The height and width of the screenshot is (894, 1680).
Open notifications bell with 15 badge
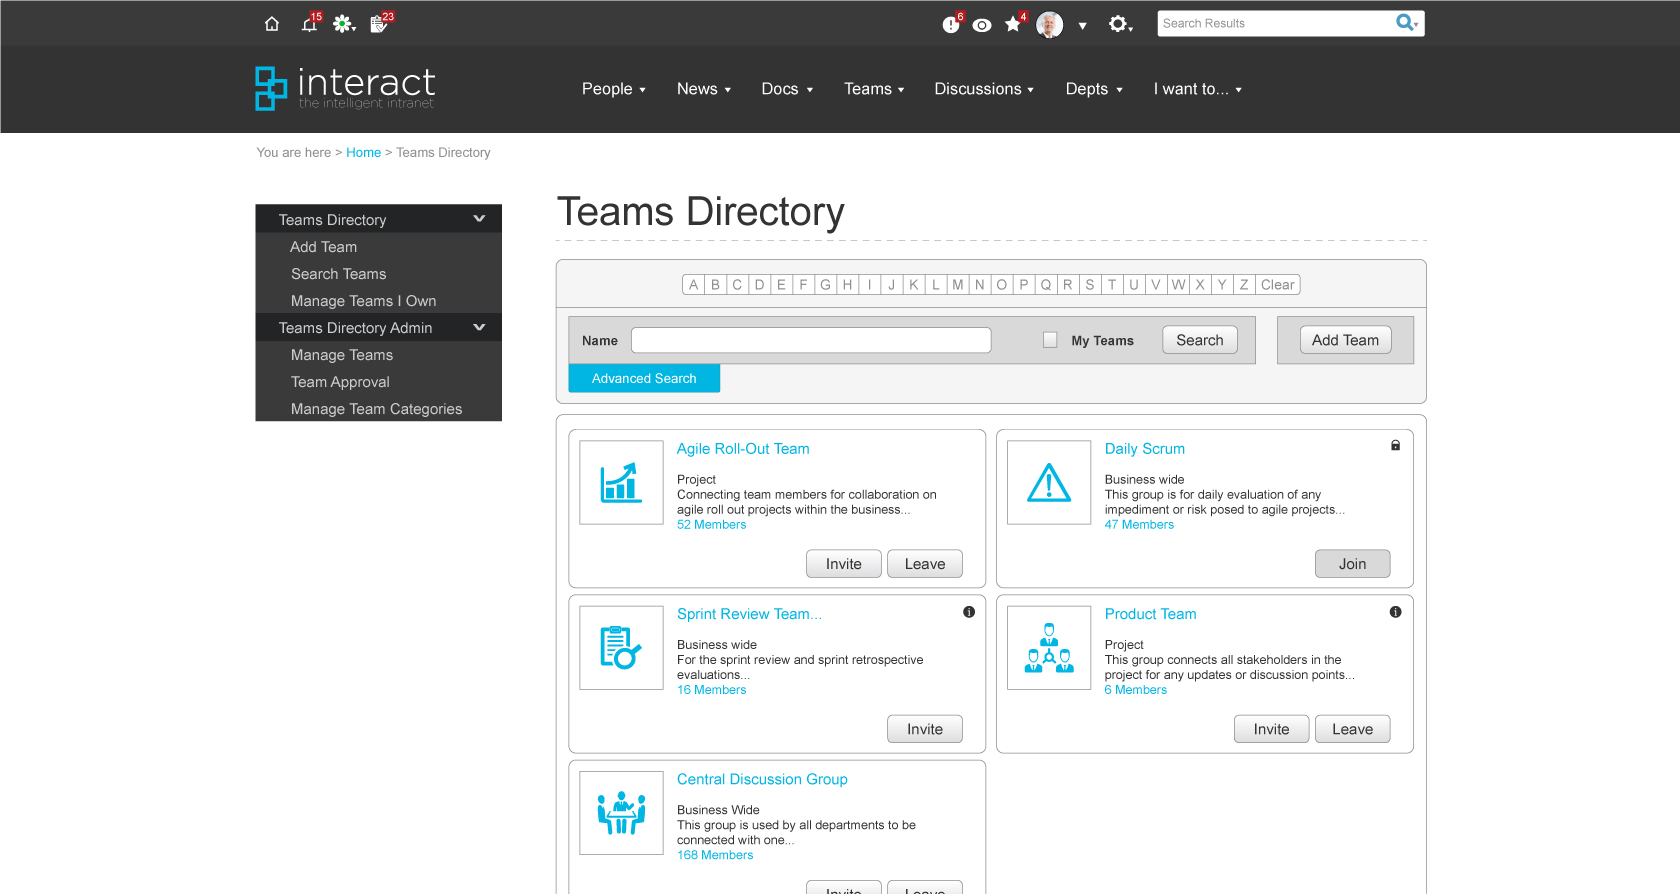pyautogui.click(x=310, y=23)
